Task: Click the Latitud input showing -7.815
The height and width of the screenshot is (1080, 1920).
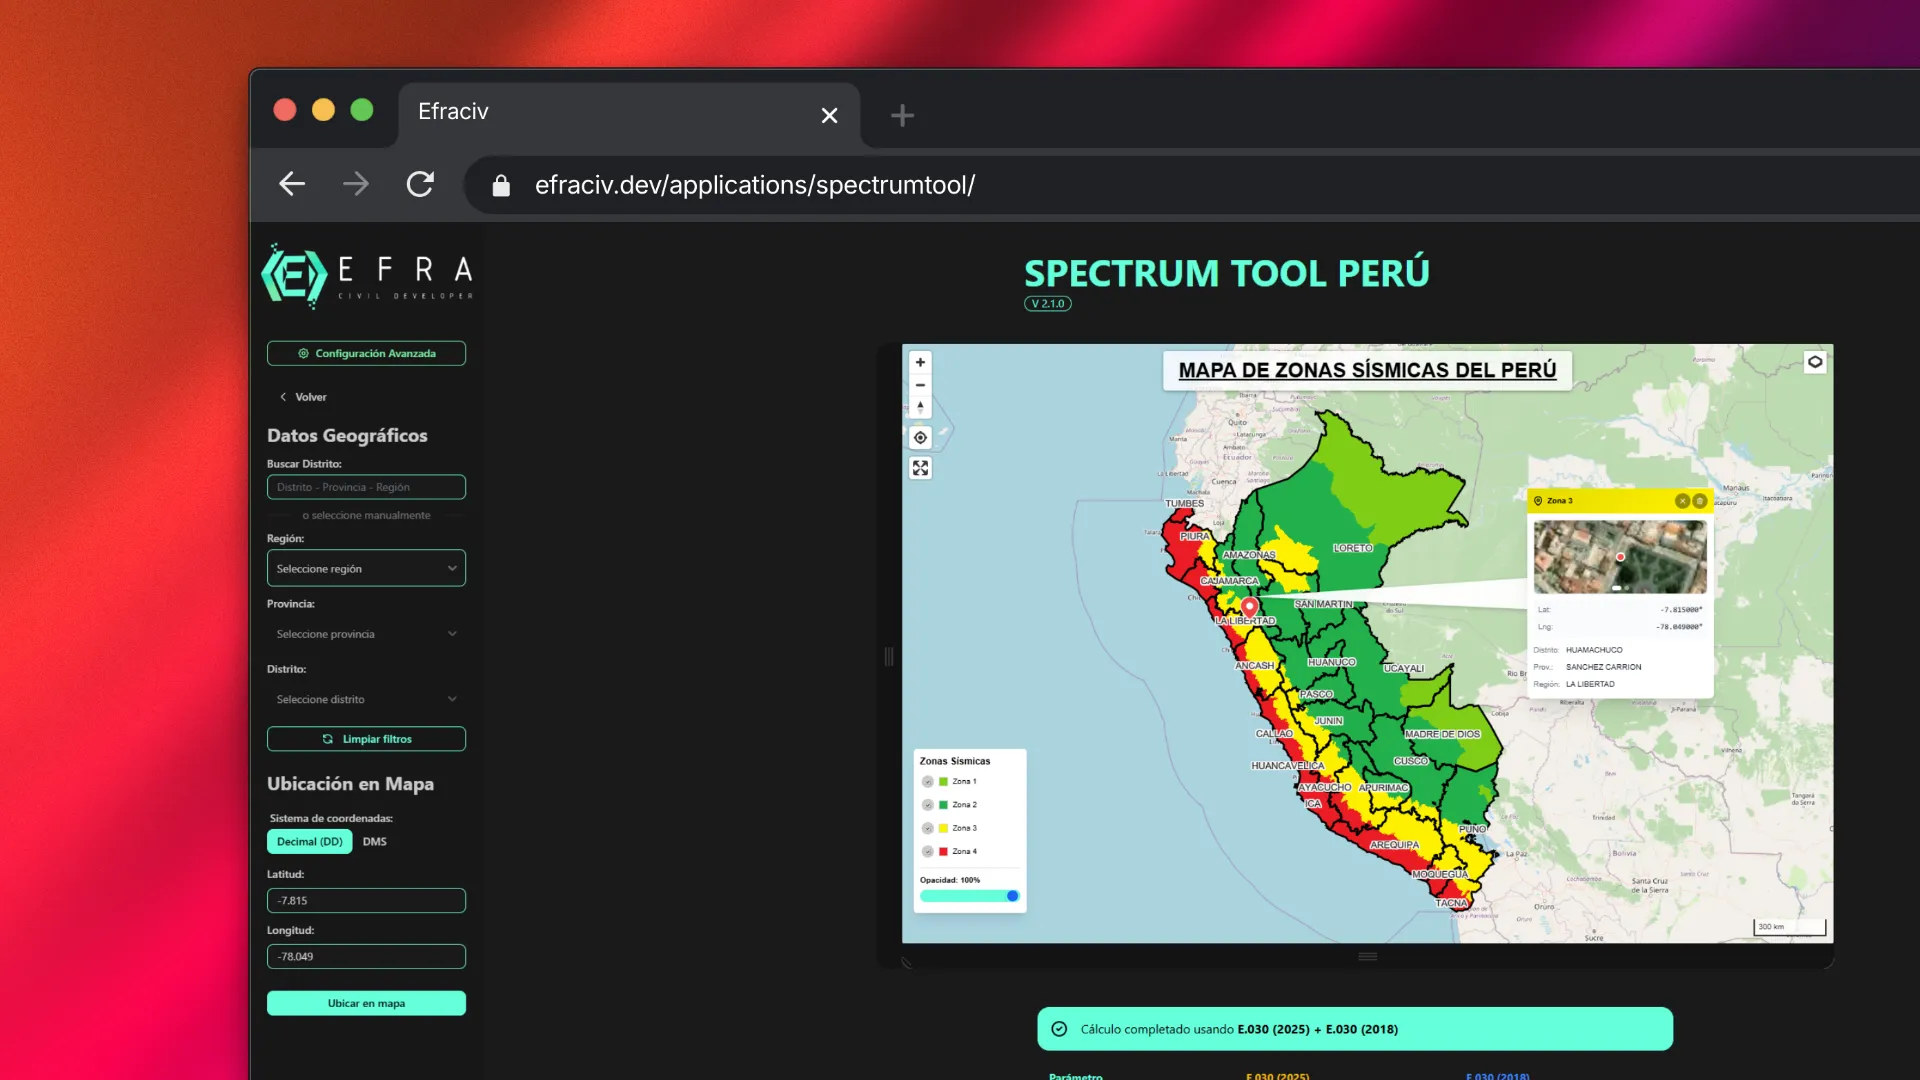Action: pyautogui.click(x=366, y=900)
